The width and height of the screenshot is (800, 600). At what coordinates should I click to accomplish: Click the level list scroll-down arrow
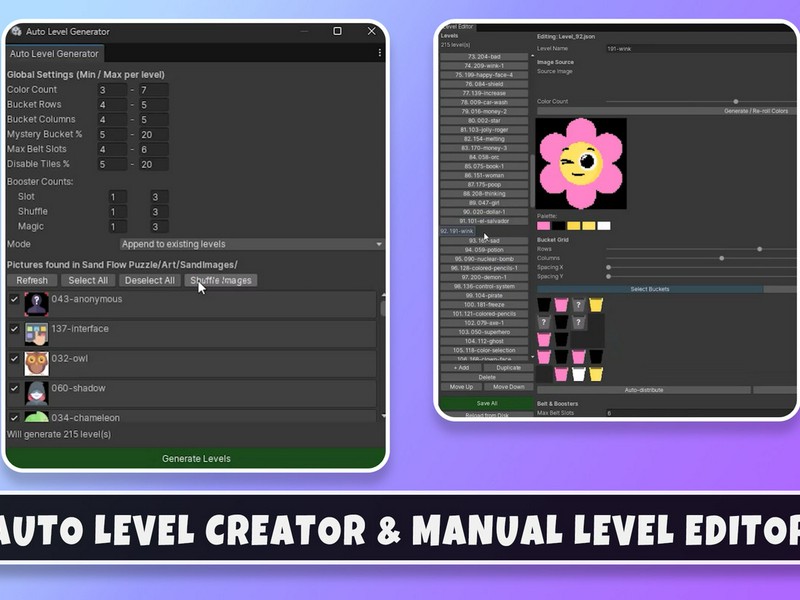point(533,357)
